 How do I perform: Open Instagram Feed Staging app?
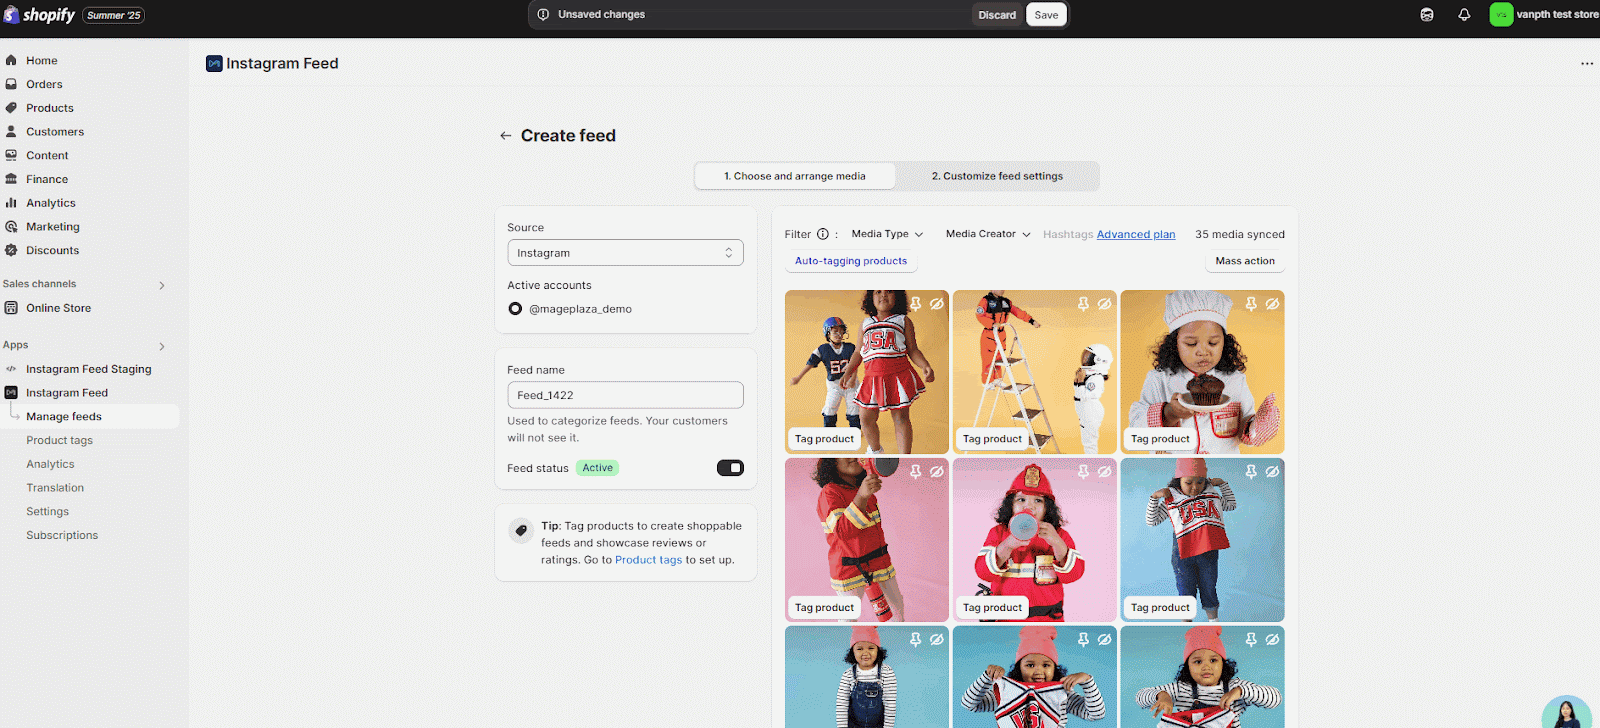tap(90, 369)
